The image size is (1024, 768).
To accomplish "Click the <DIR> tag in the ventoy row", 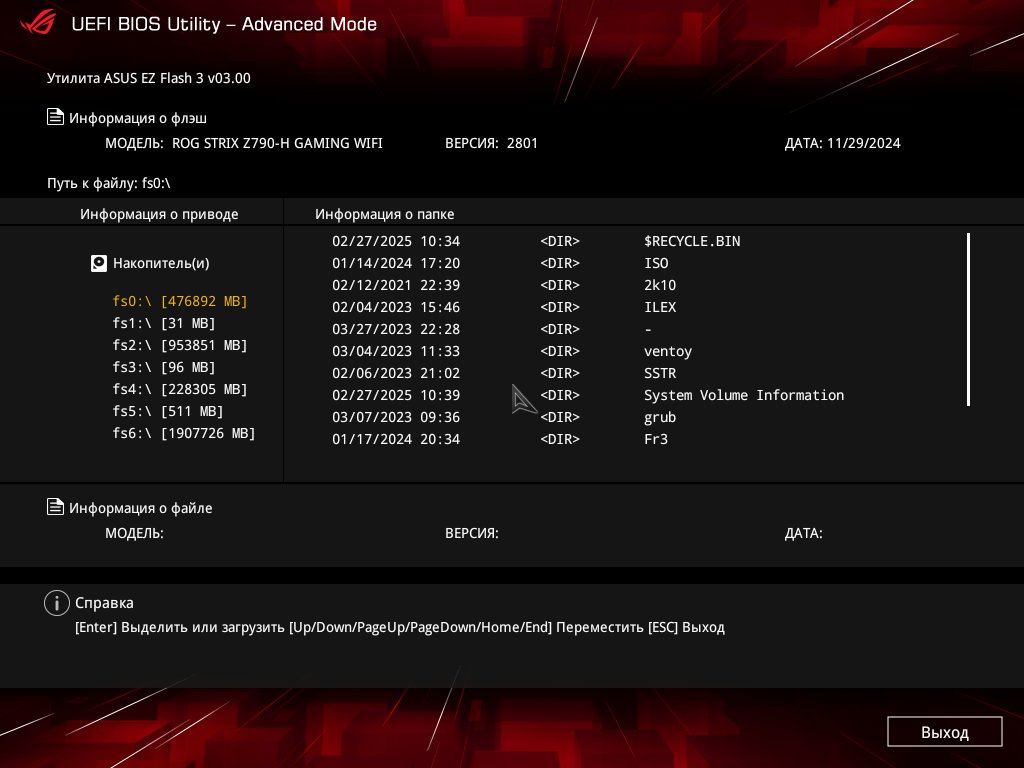I will point(560,351).
